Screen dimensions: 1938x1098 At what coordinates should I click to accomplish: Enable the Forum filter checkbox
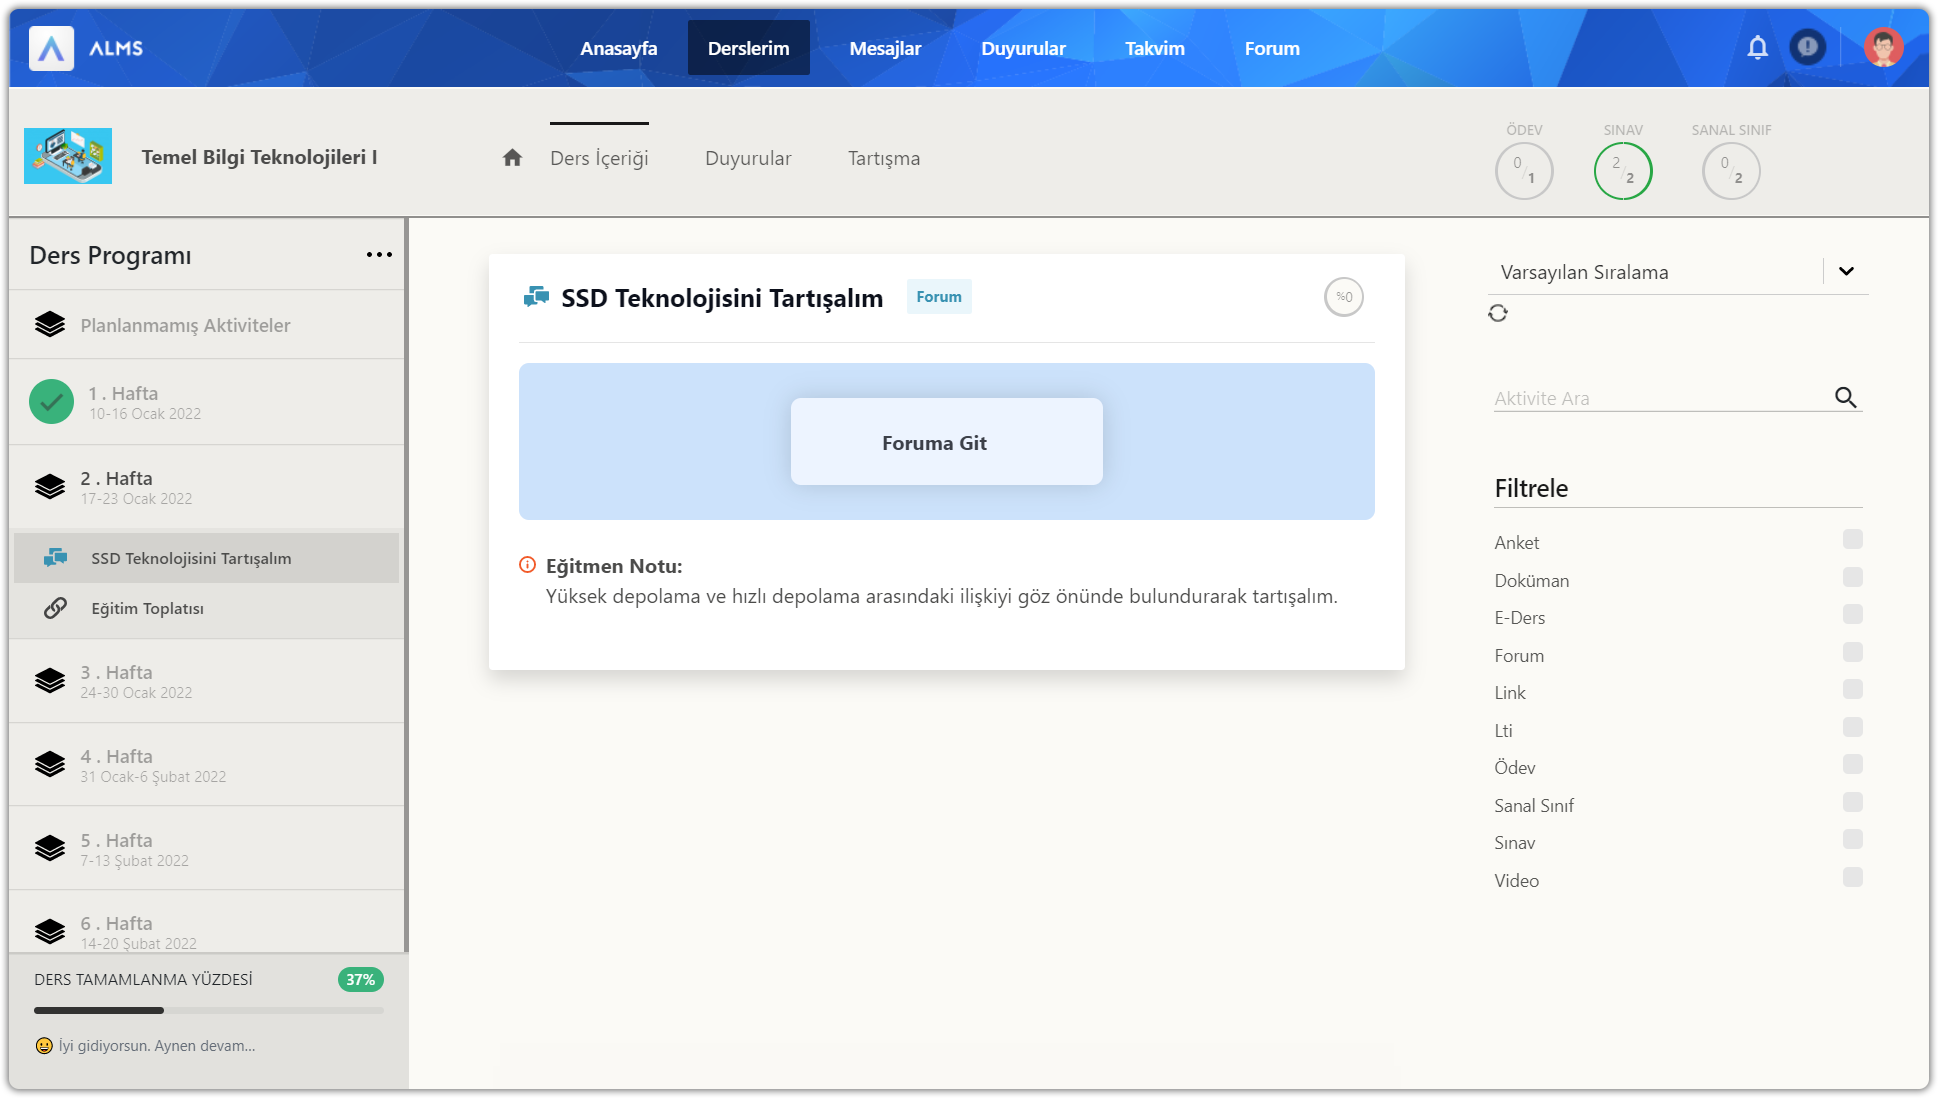pos(1852,652)
